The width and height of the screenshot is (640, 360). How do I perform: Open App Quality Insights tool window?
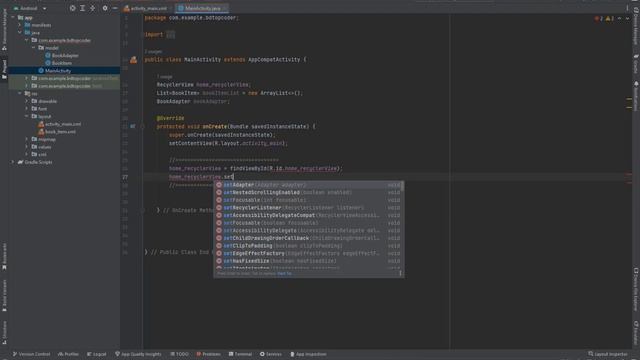138,354
